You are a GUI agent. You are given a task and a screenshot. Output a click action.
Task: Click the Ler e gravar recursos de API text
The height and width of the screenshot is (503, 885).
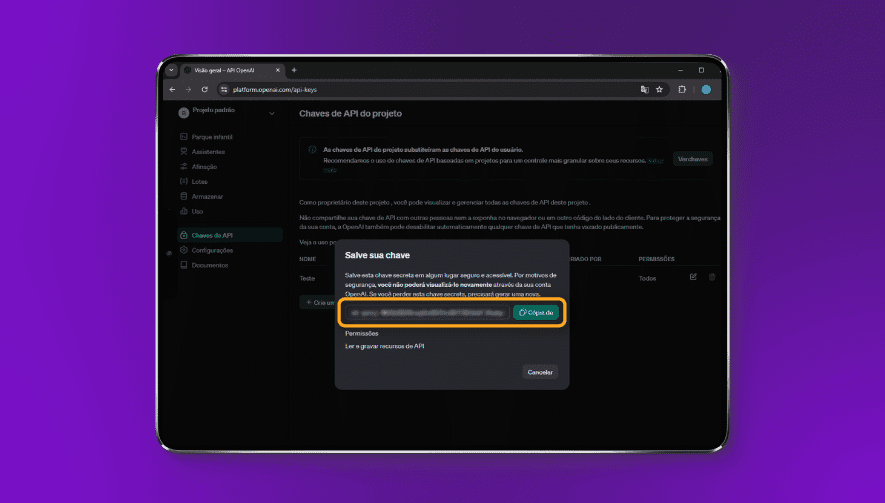point(384,346)
